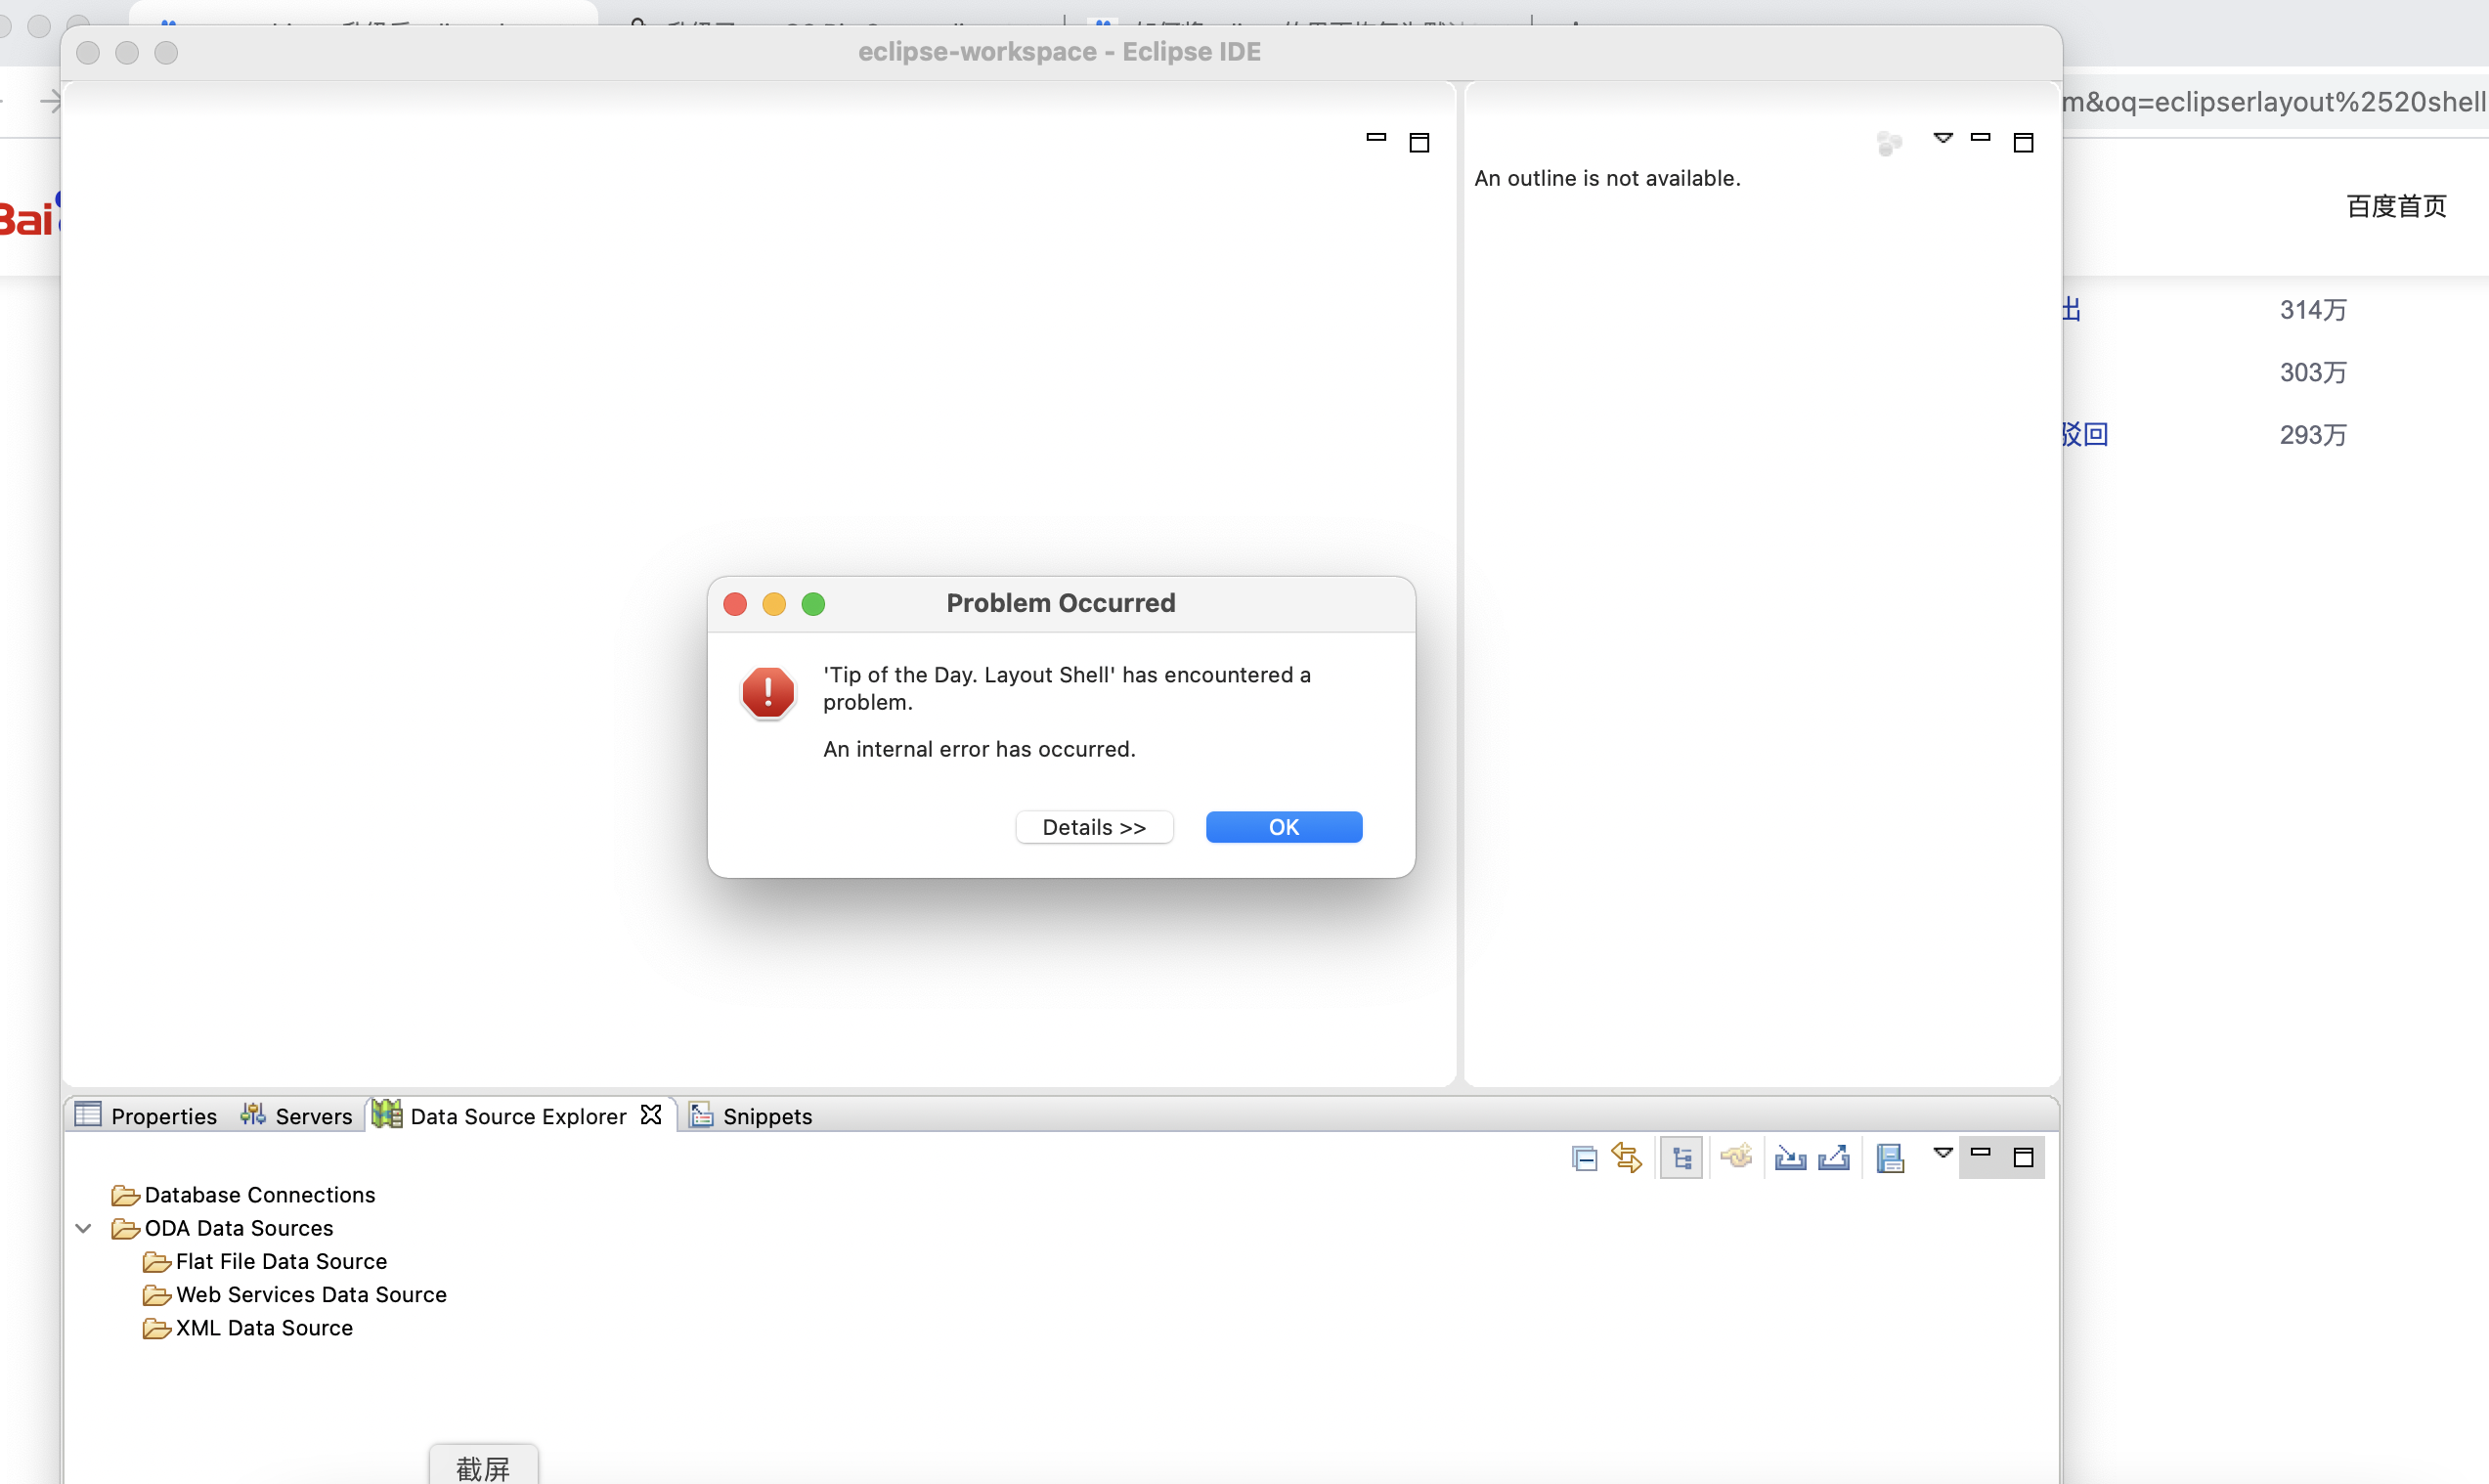The width and height of the screenshot is (2489, 1484).
Task: Click the green zoom button on the dialog
Action: (813, 604)
